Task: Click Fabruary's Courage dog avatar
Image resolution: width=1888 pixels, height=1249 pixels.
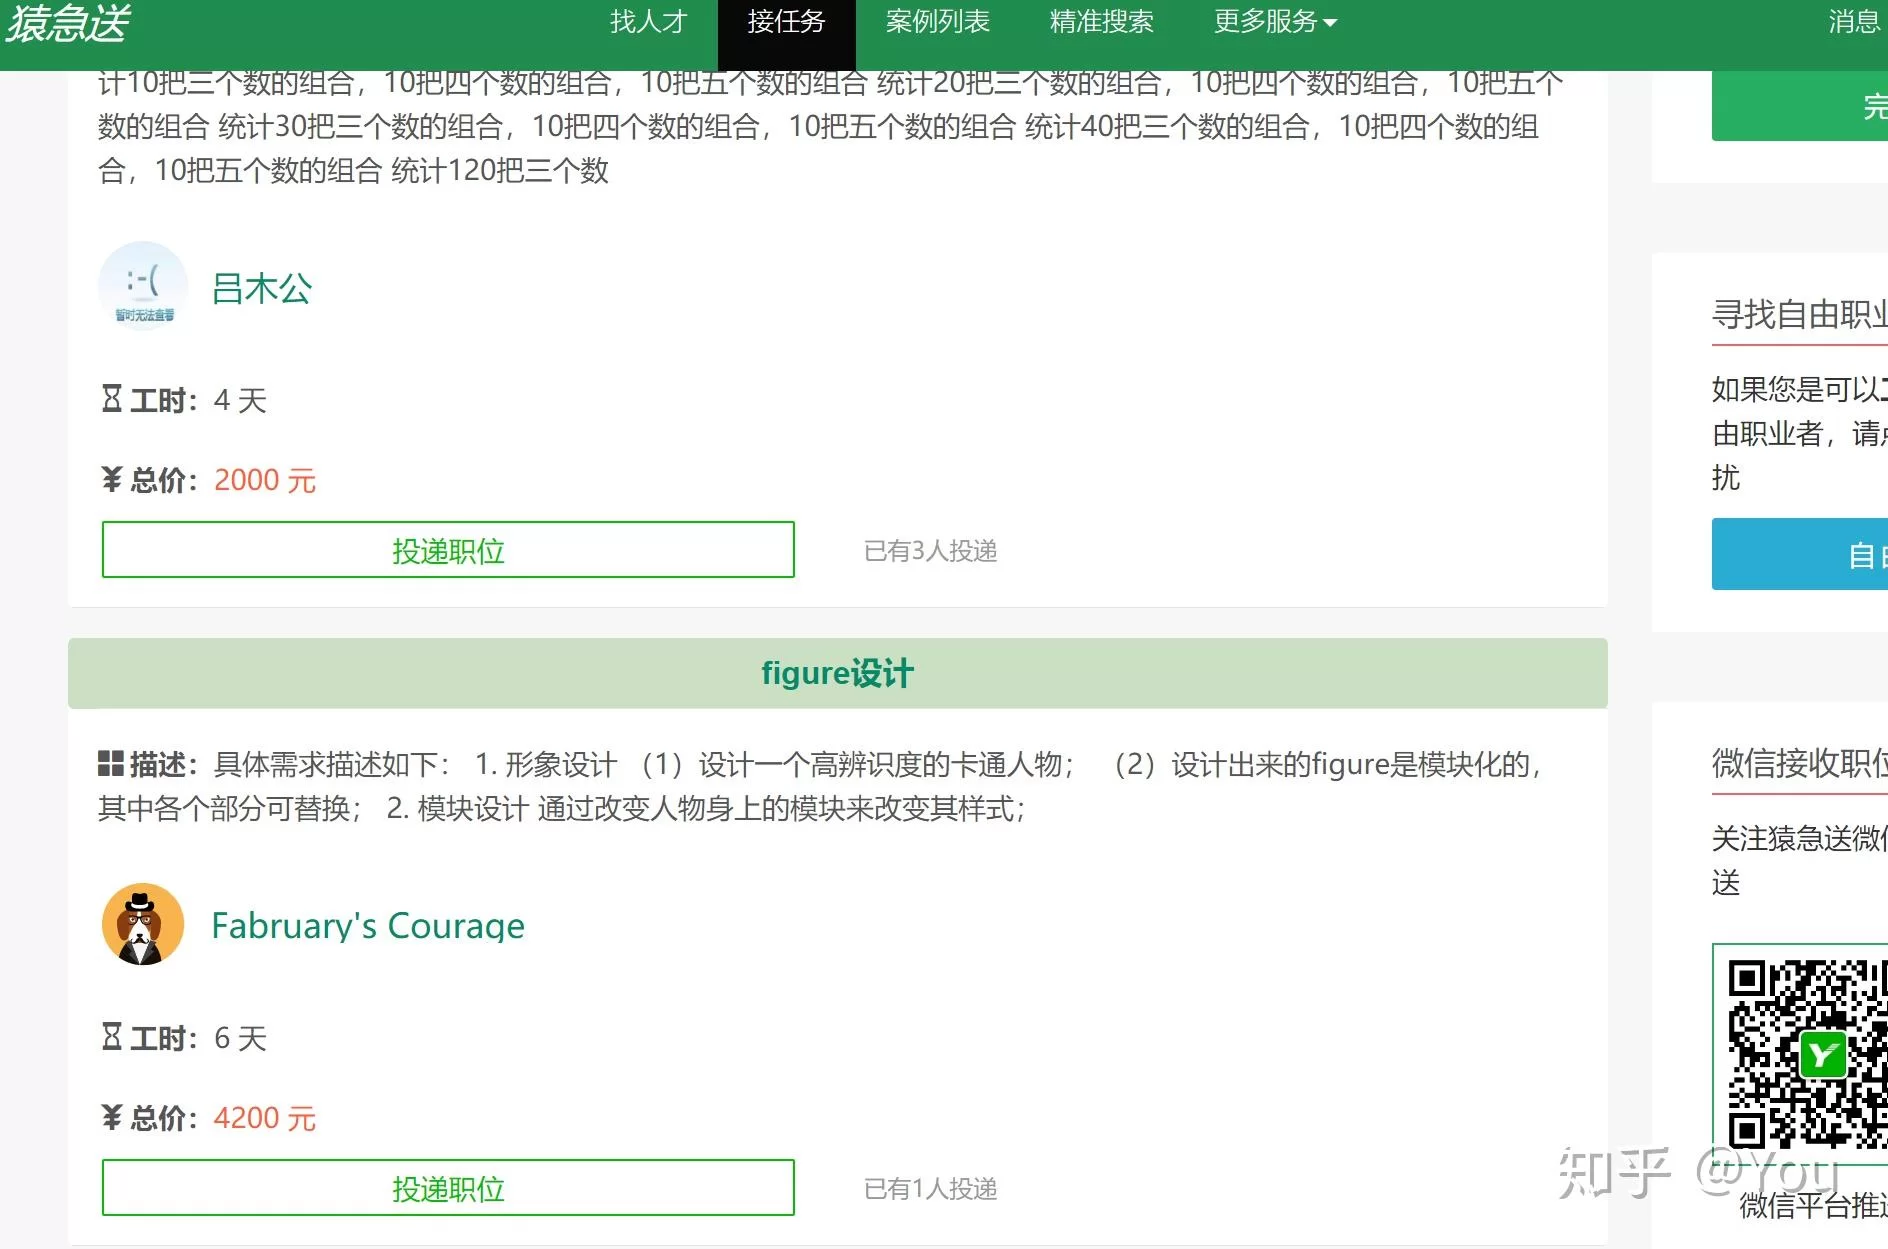Action: (x=143, y=924)
